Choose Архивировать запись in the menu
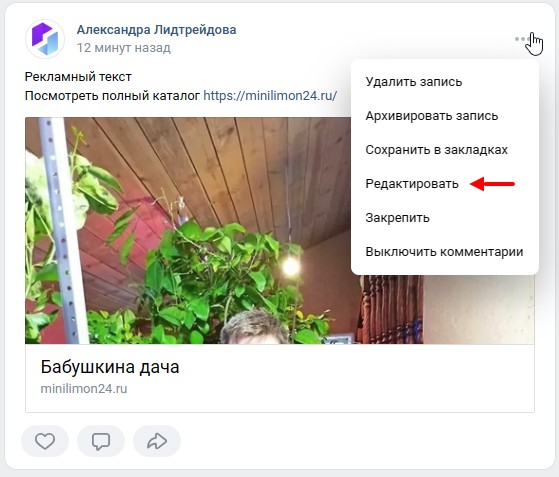This screenshot has width=559, height=477. [x=431, y=116]
